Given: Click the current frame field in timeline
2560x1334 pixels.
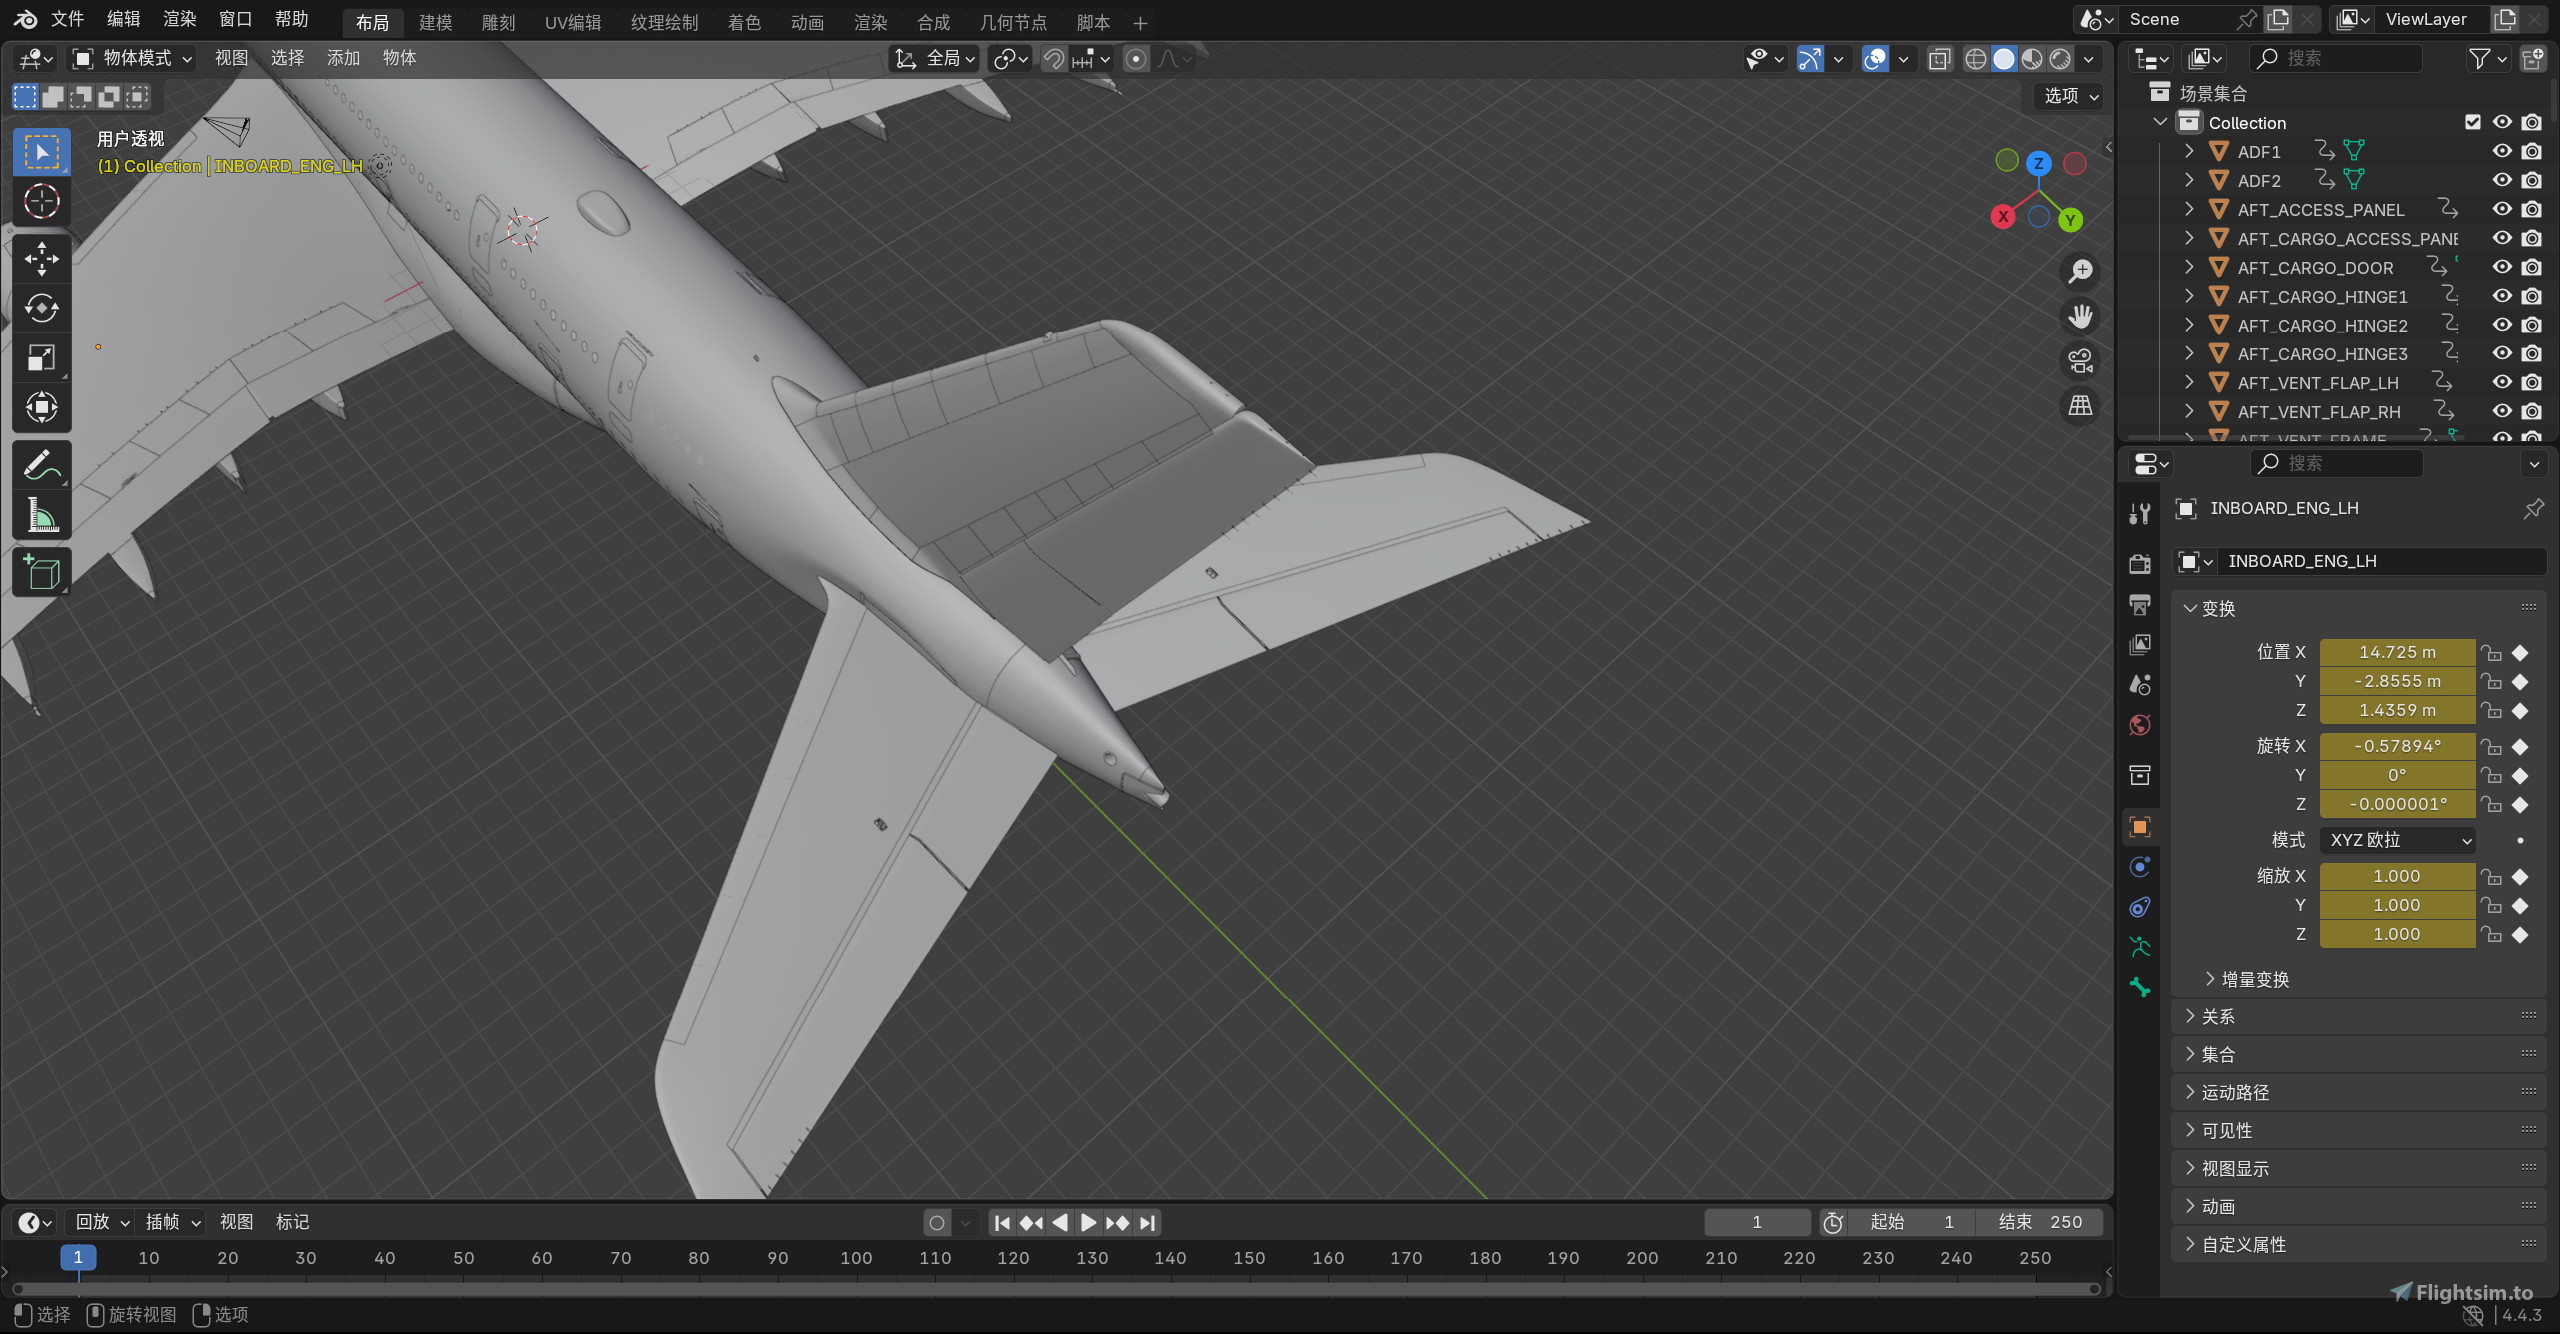Looking at the screenshot, I should [x=1756, y=1221].
